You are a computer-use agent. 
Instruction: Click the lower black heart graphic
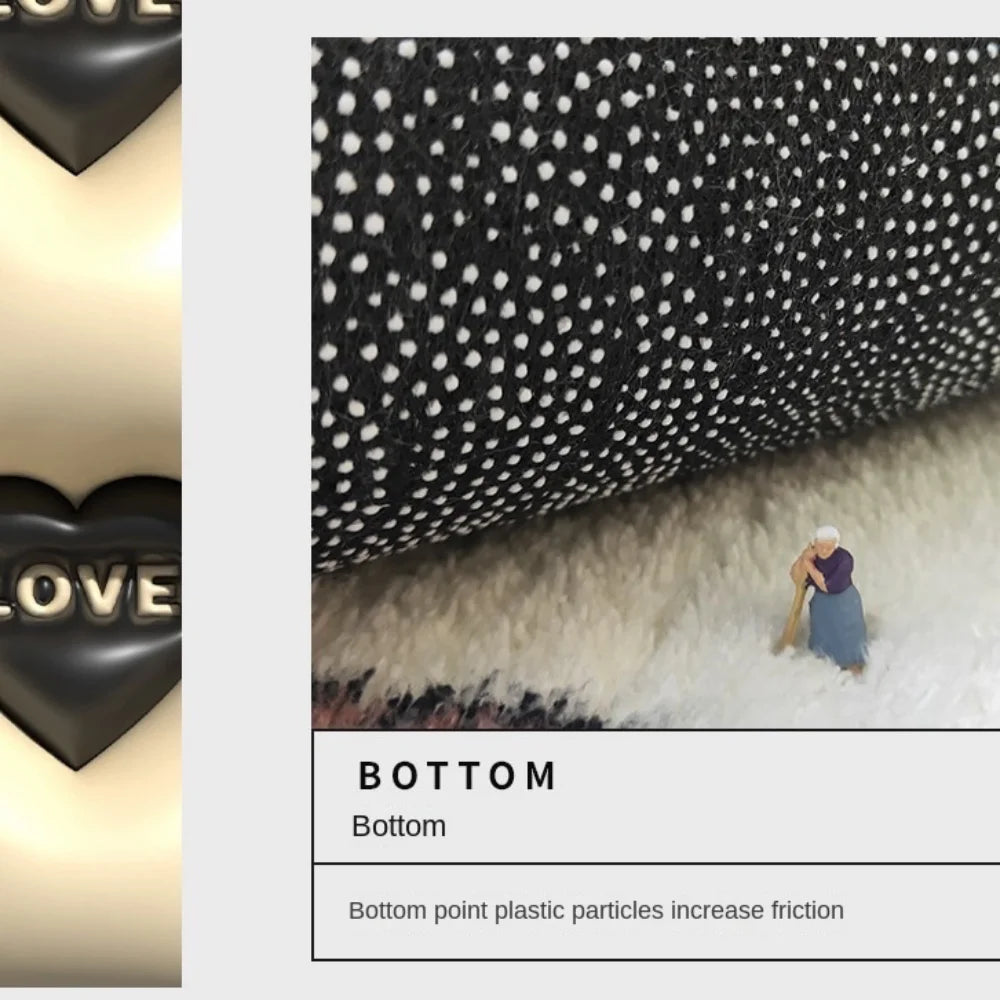(x=89, y=622)
